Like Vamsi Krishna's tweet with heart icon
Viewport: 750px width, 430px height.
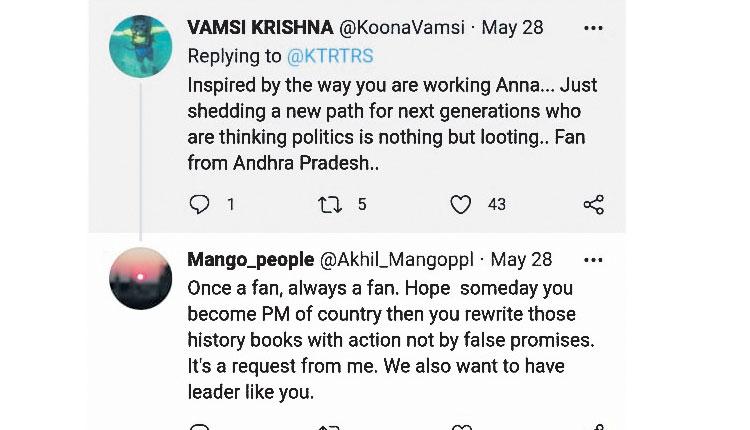tap(460, 205)
